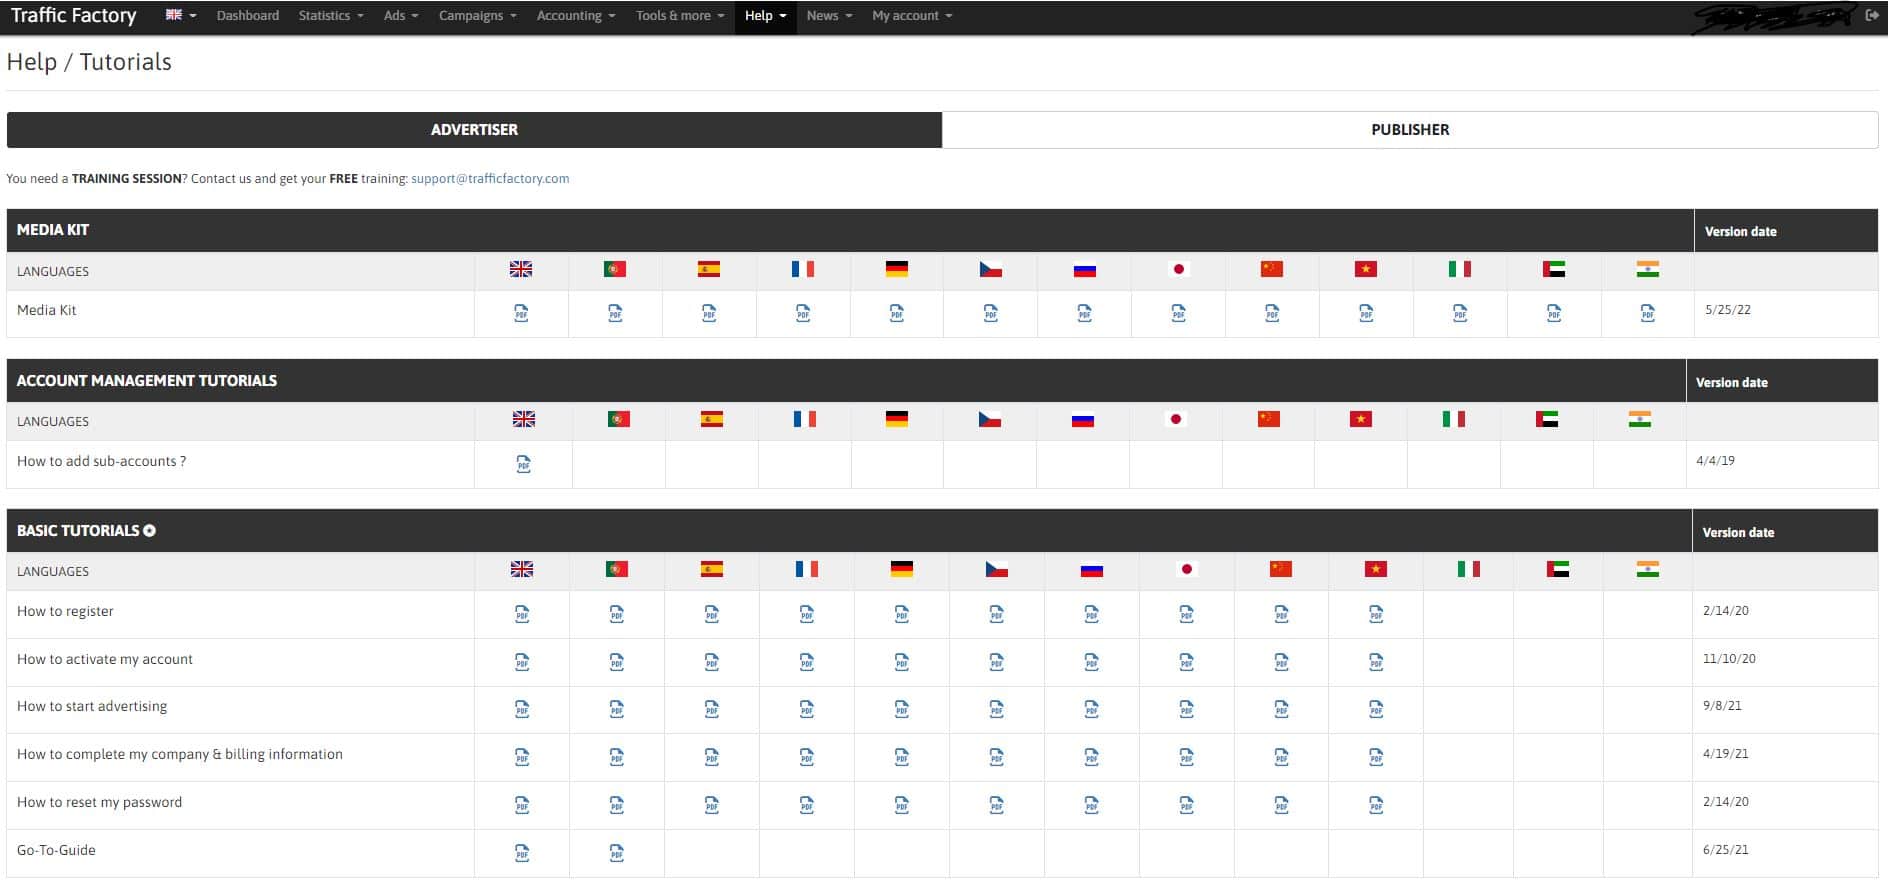The image size is (1888, 889).
Task: Open the Tools & more menu
Action: coord(680,15)
